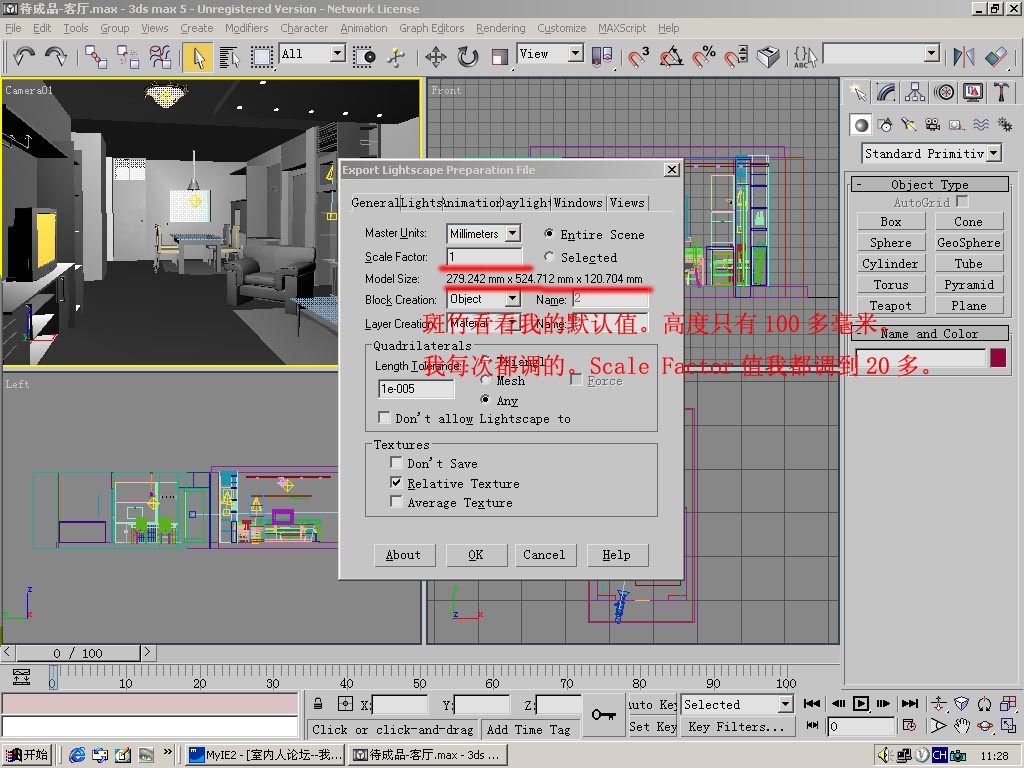This screenshot has width=1024, height=768.
Task: Click the Cancel button in export dialog
Action: (x=544, y=555)
